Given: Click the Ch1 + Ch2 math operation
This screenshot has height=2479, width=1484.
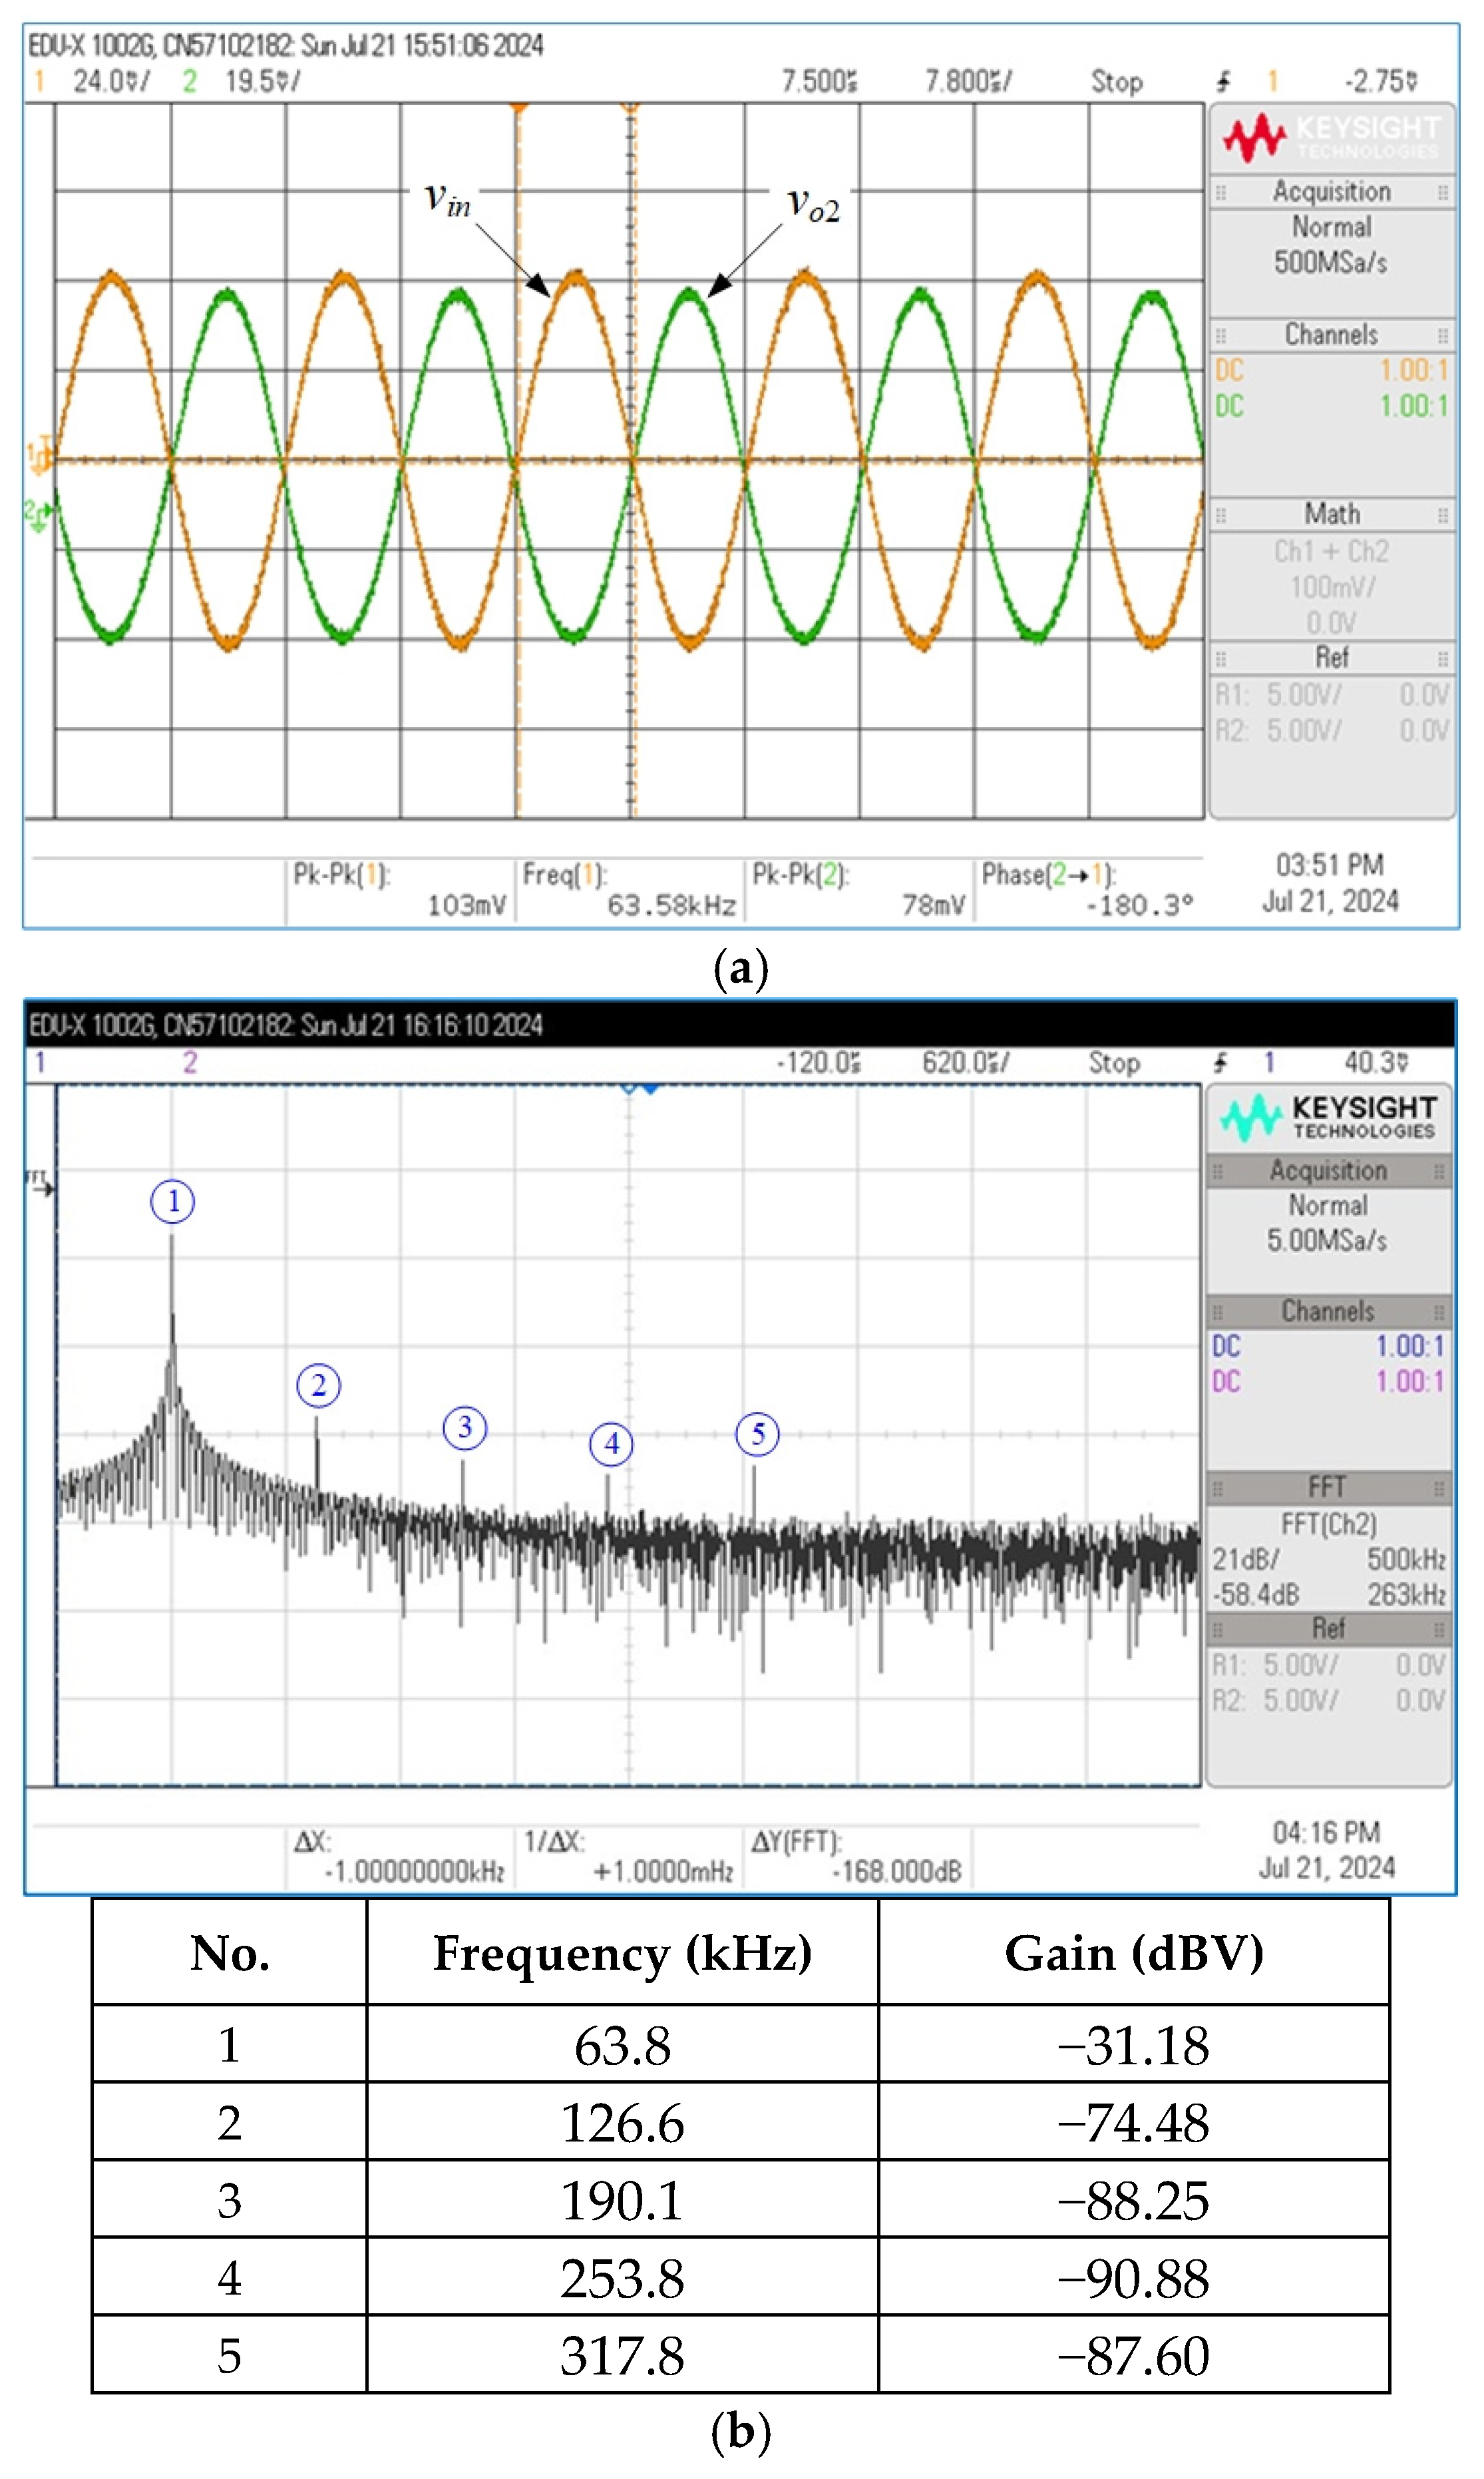Looking at the screenshot, I should pos(1331,551).
